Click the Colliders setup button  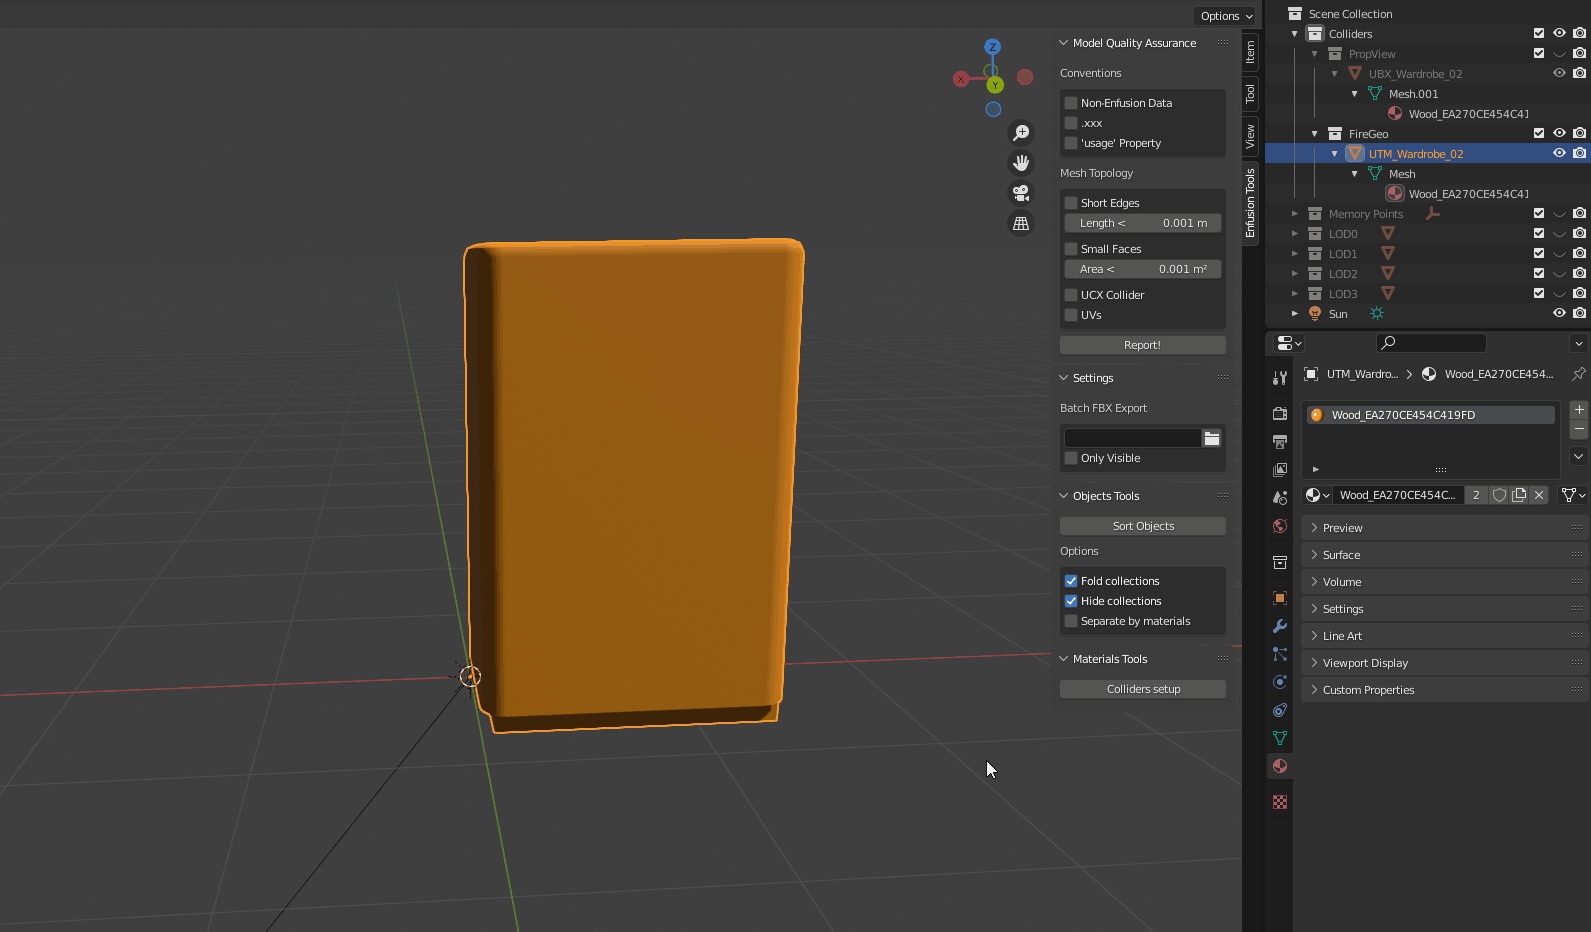1143,689
